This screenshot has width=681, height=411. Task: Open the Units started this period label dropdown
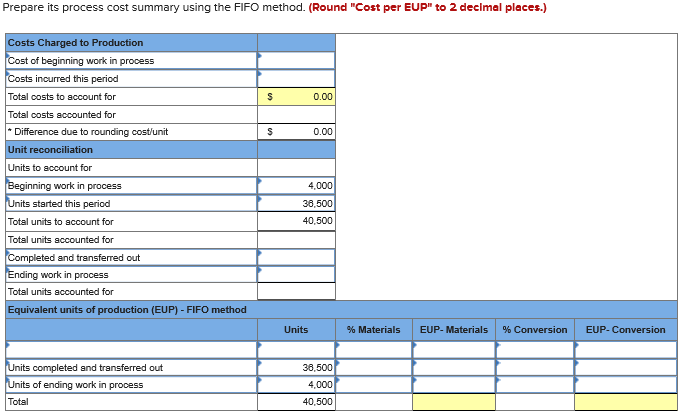pos(132,203)
